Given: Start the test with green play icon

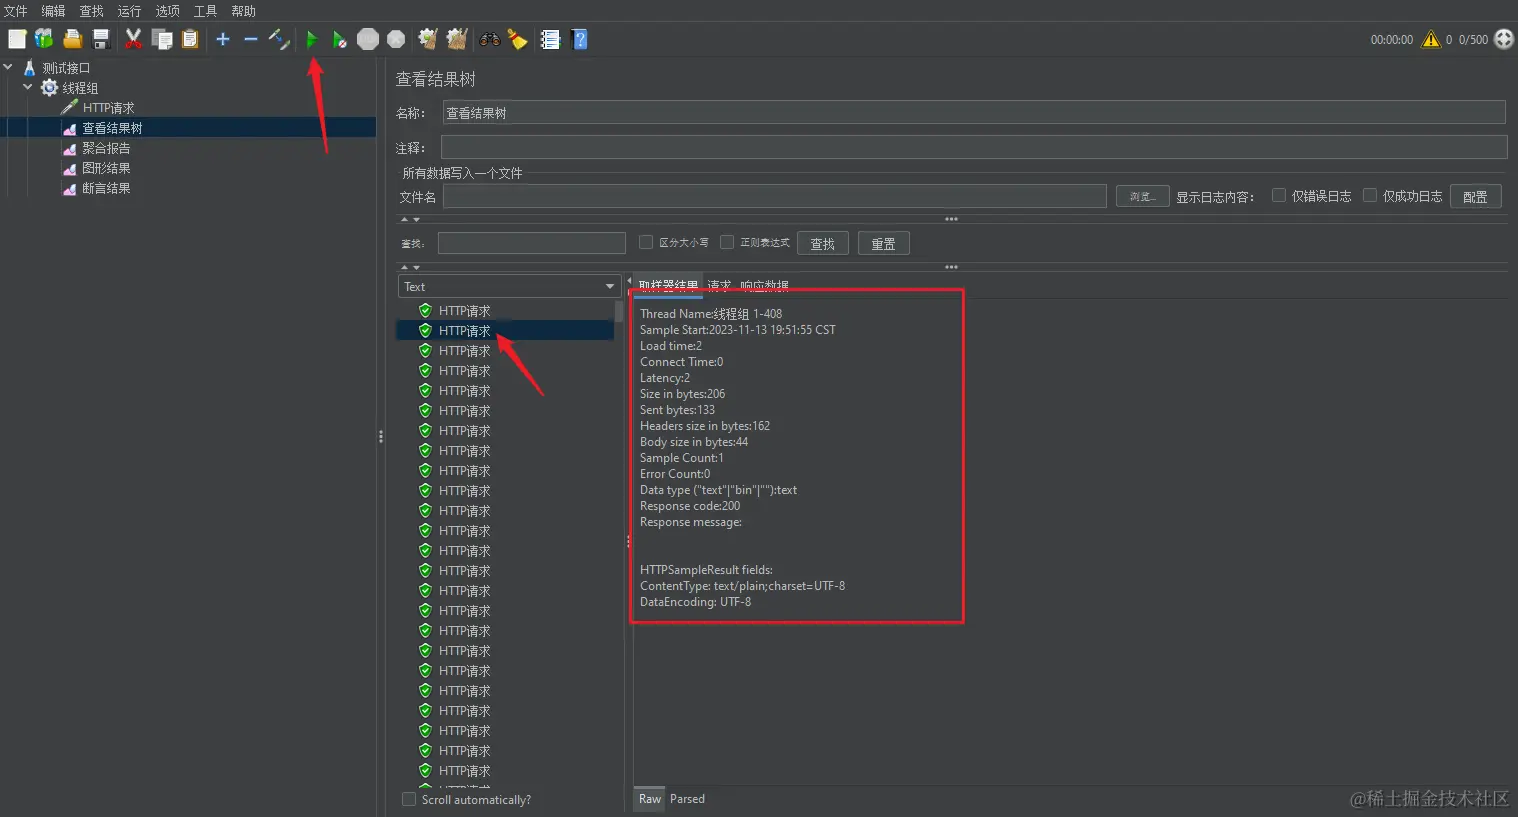Looking at the screenshot, I should coord(312,39).
